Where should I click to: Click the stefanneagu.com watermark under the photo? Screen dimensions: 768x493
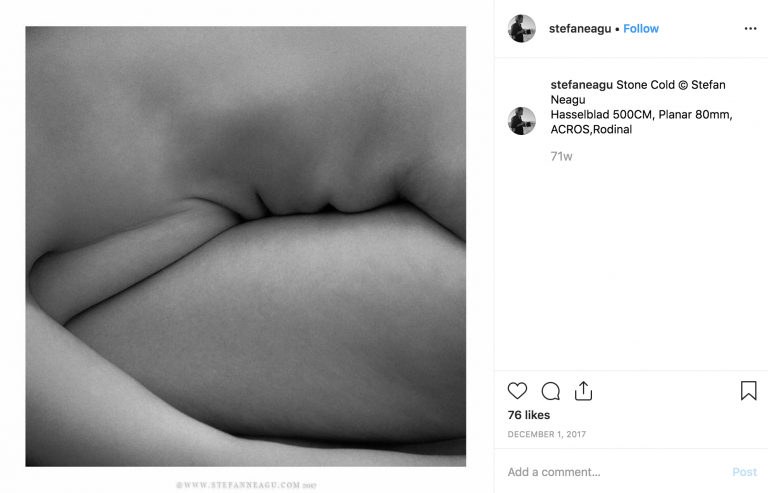246,485
